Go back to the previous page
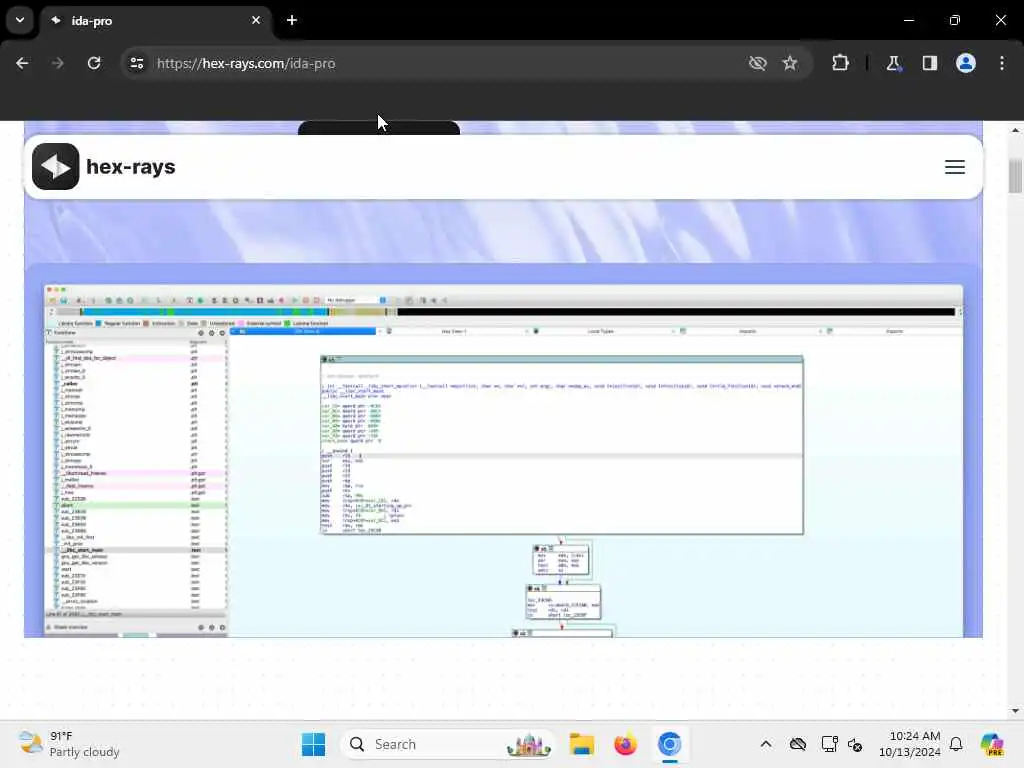 click(x=22, y=63)
